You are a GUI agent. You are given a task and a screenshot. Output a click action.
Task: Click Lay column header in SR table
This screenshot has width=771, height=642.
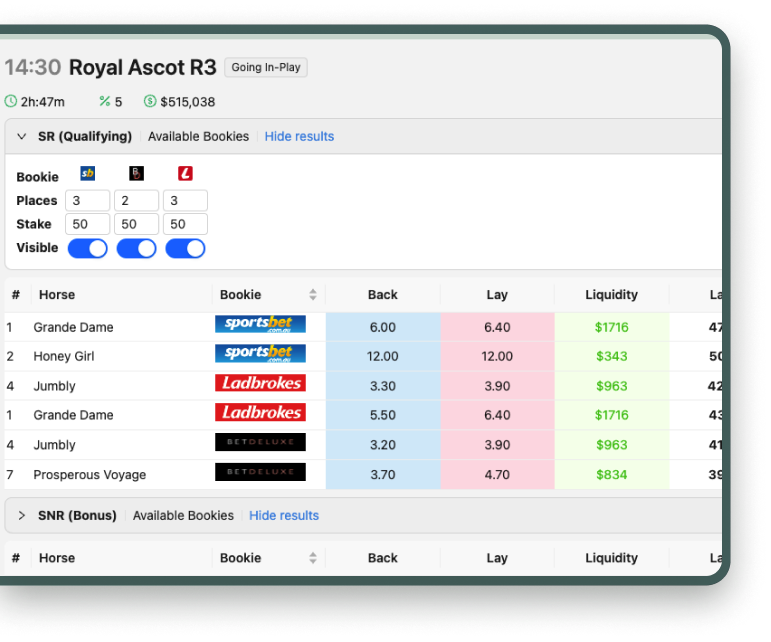click(497, 294)
